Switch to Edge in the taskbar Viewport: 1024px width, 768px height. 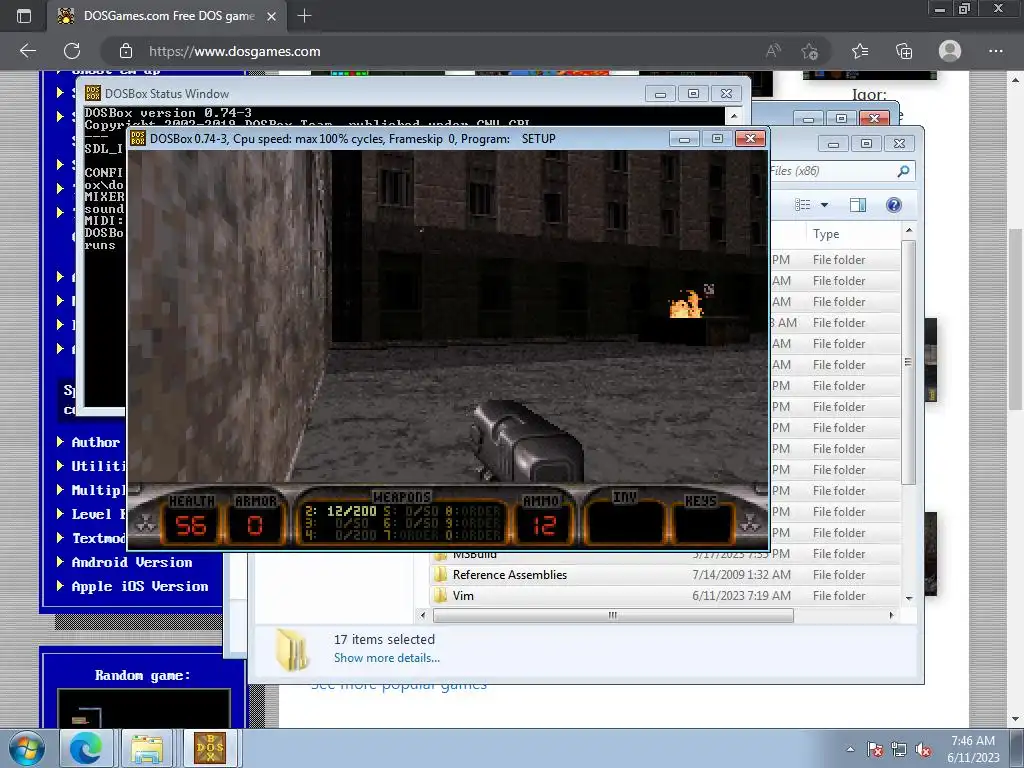86,748
